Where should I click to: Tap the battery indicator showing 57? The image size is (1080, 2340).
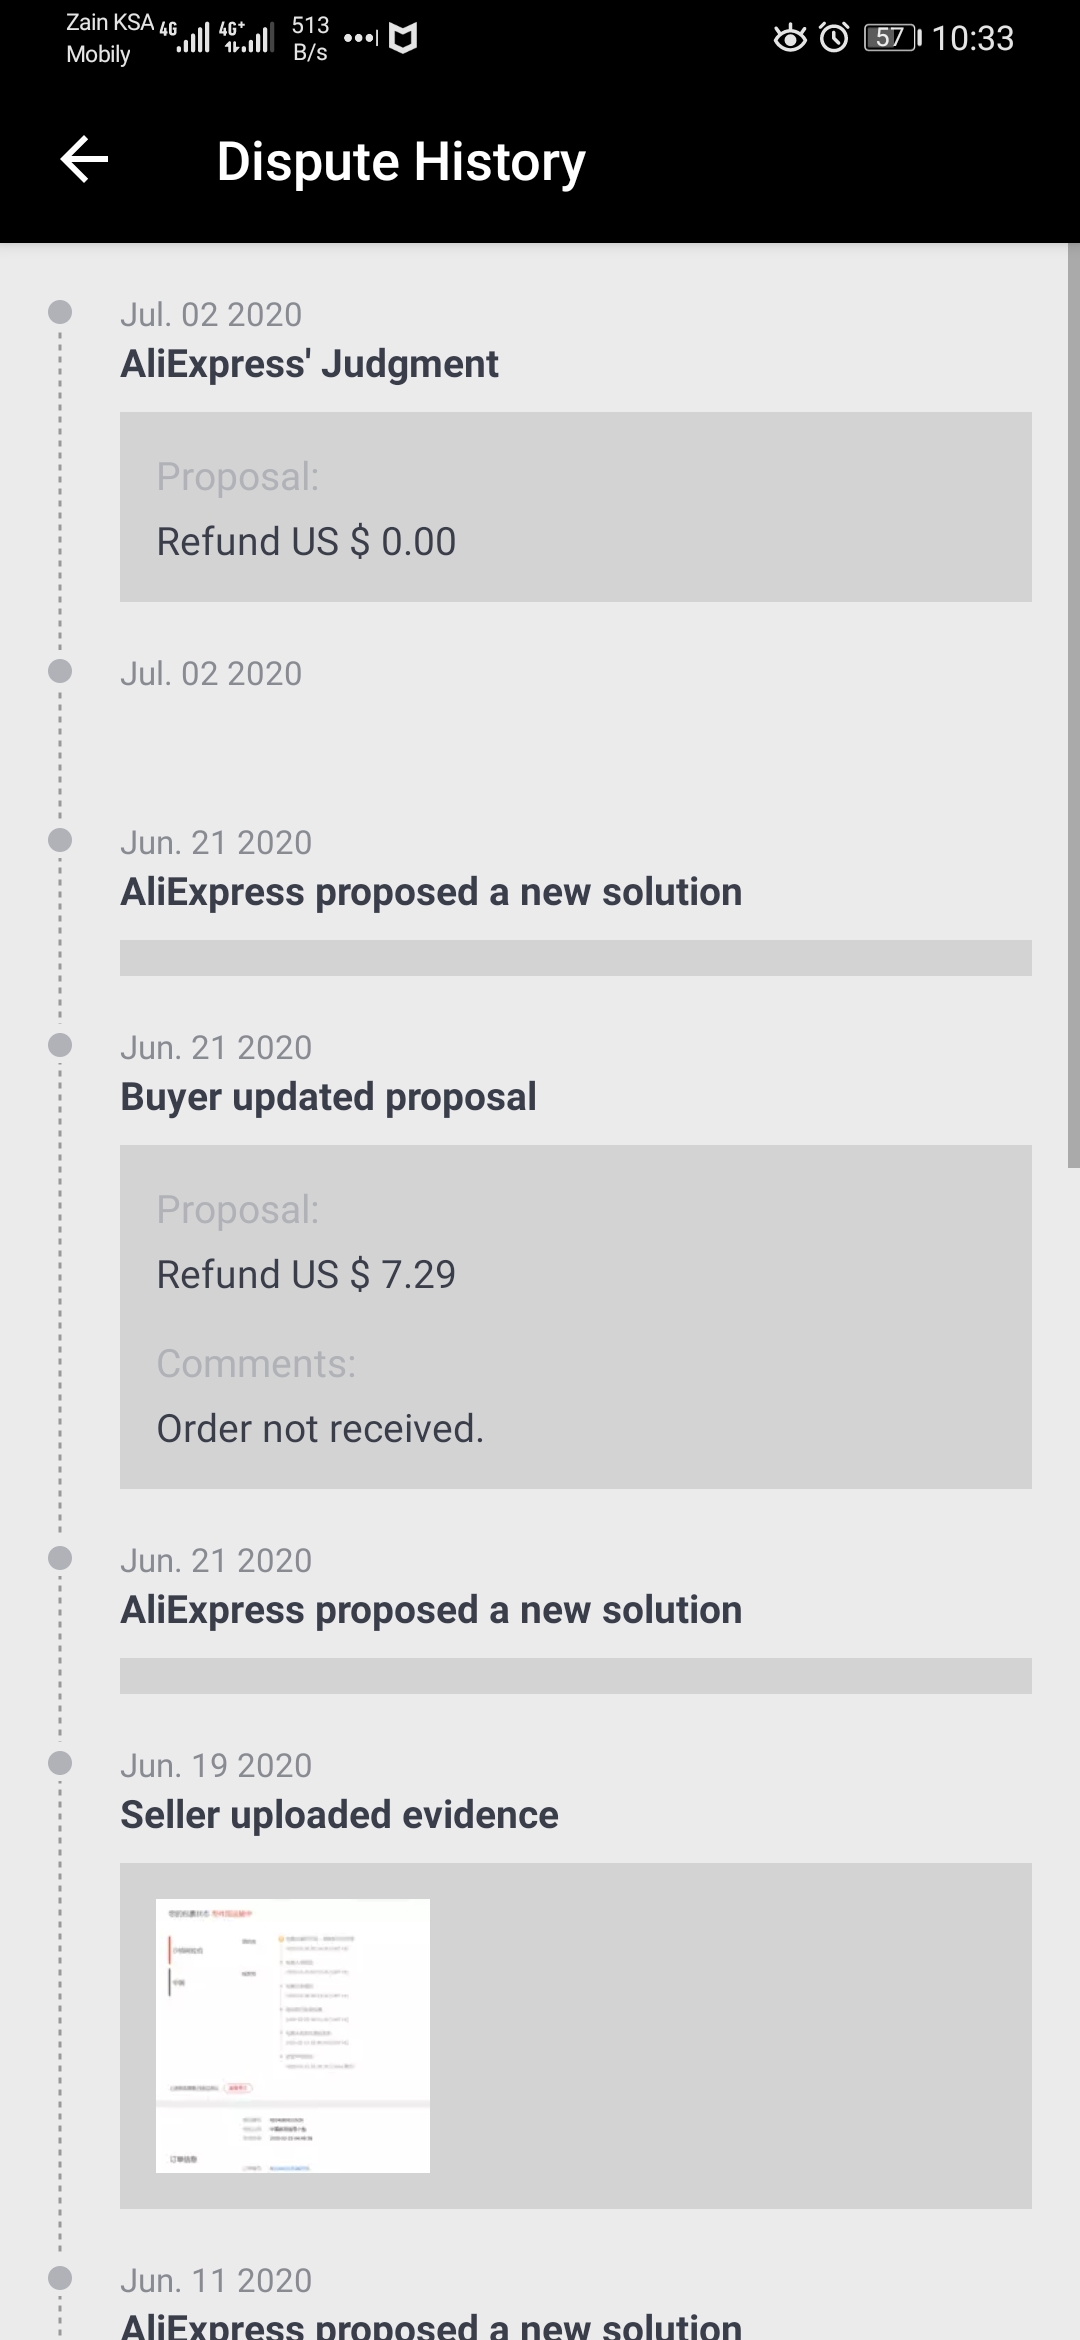click(x=892, y=38)
